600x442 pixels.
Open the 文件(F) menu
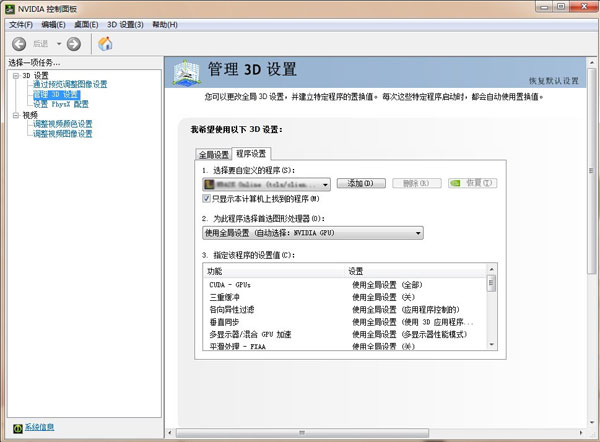(x=21, y=25)
